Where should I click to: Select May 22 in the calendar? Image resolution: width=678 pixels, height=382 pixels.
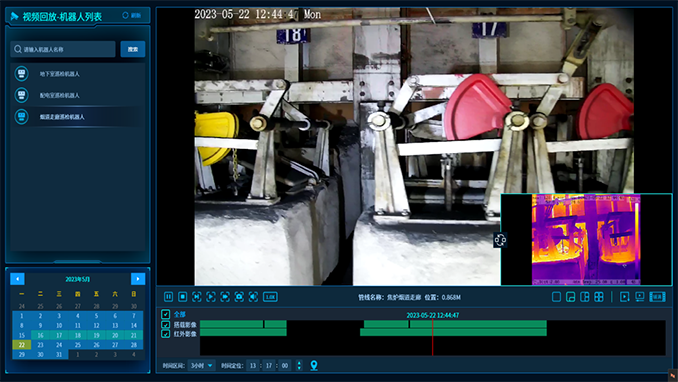(x=22, y=345)
